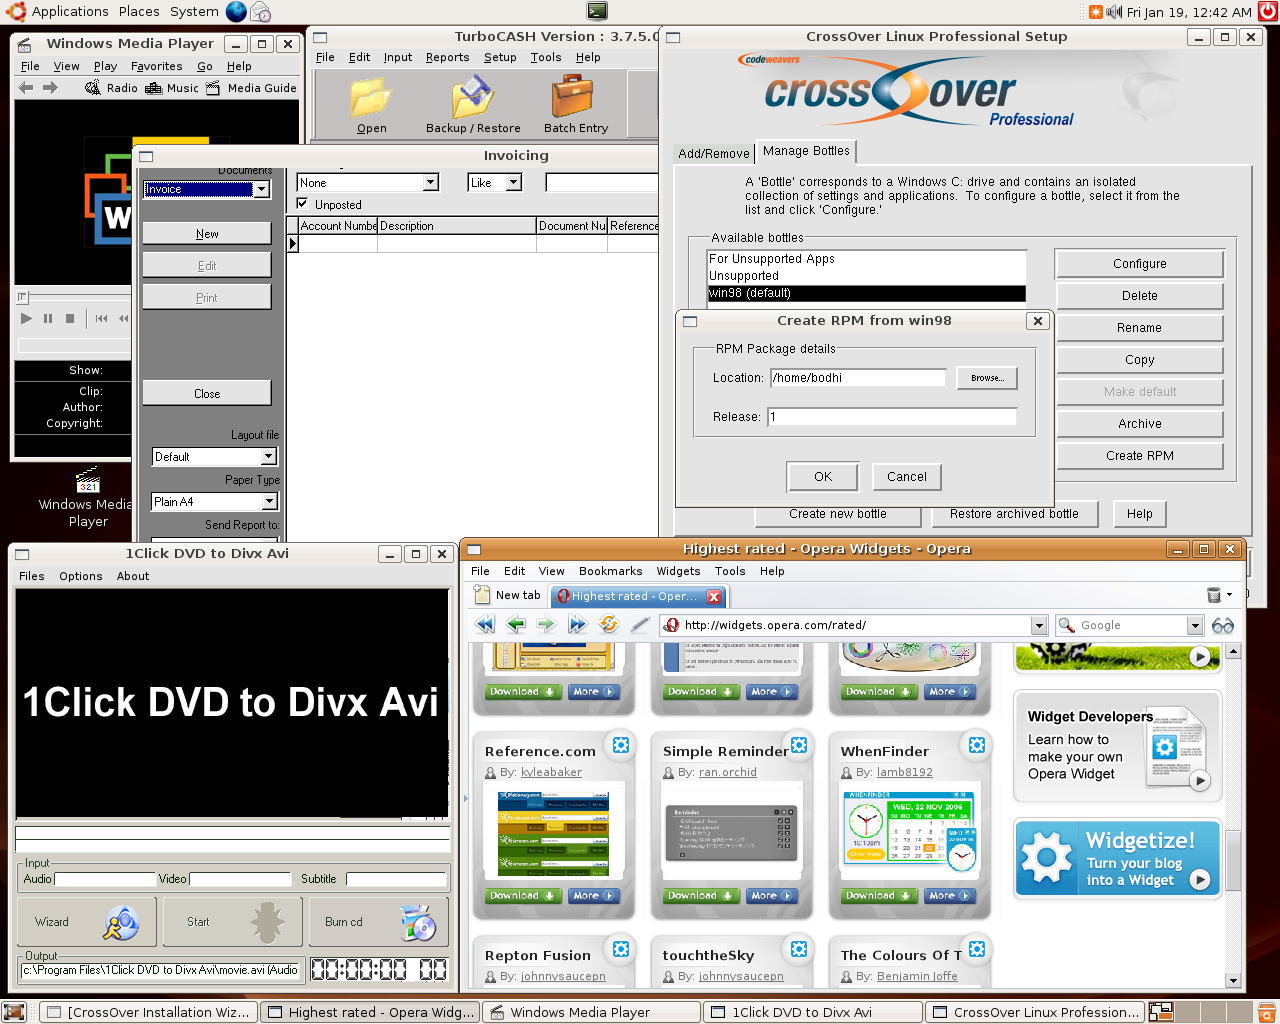
Task: Click OK in Create RPM dialog
Action: coord(823,476)
